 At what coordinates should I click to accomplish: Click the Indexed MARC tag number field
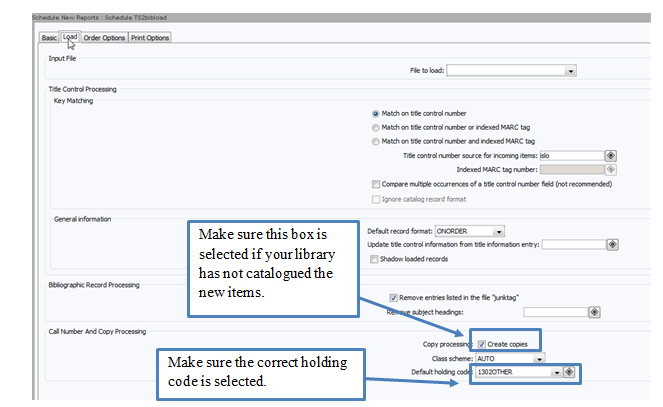pyautogui.click(x=572, y=169)
